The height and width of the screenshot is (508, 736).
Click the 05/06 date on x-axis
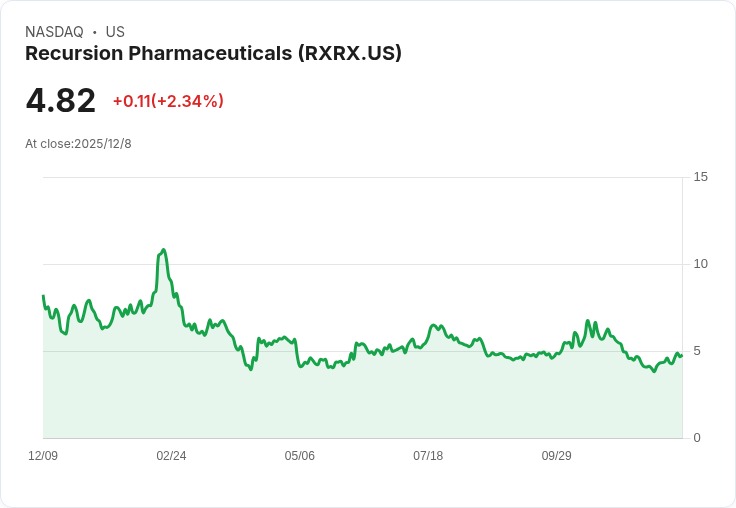[299, 456]
